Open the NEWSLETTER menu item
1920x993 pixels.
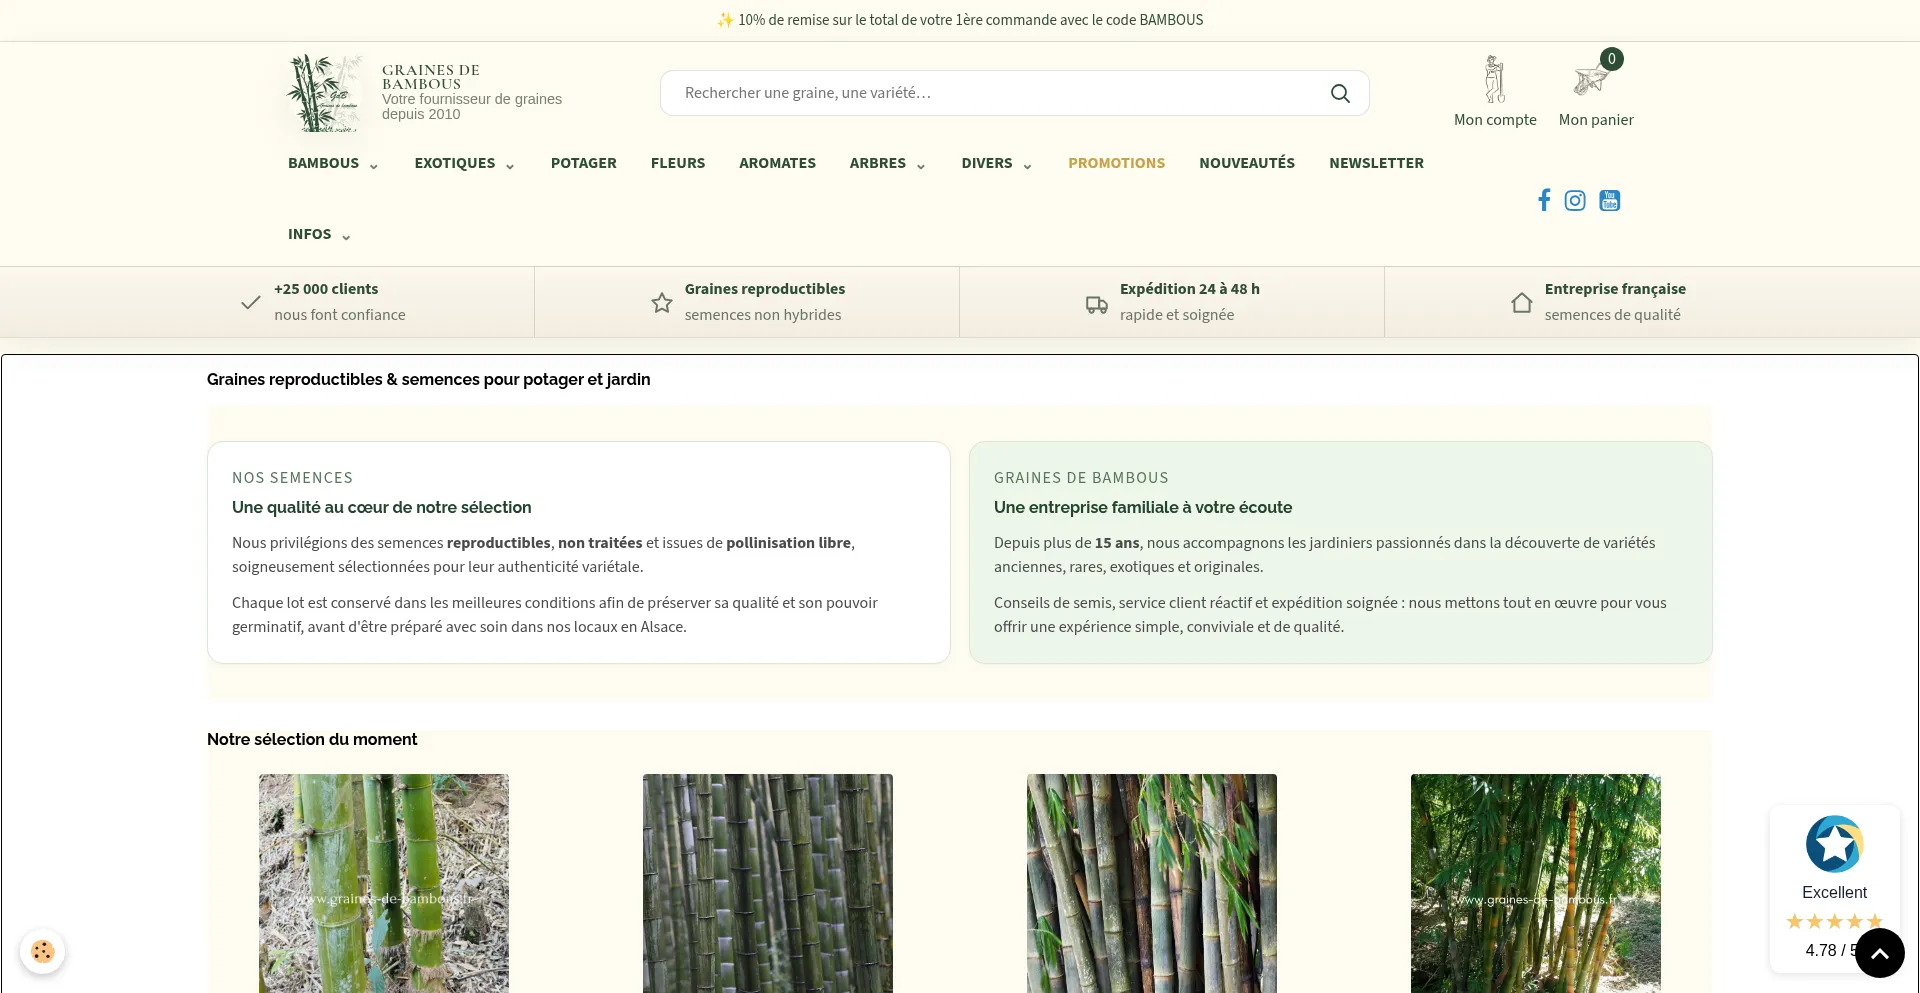coord(1376,163)
